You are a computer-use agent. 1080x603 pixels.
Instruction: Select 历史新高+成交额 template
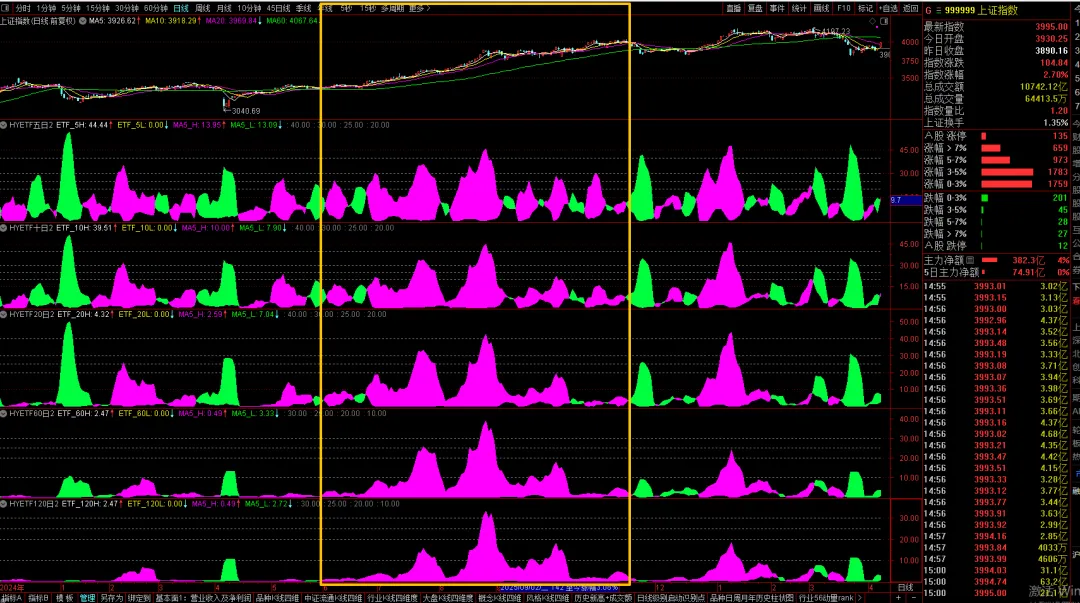pos(603,597)
